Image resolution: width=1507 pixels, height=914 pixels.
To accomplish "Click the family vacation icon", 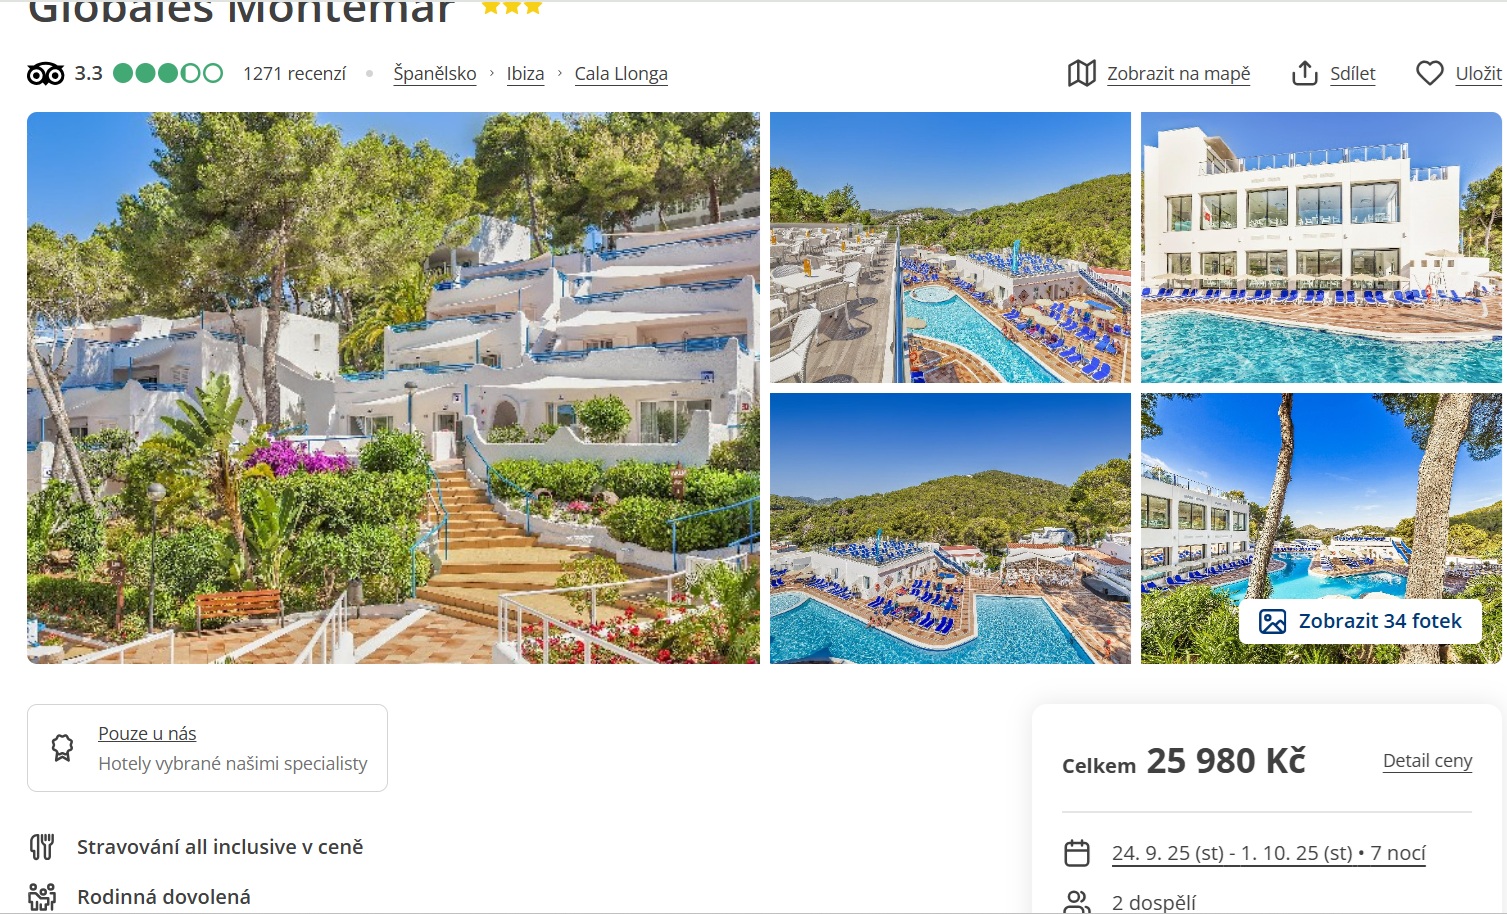I will (42, 897).
